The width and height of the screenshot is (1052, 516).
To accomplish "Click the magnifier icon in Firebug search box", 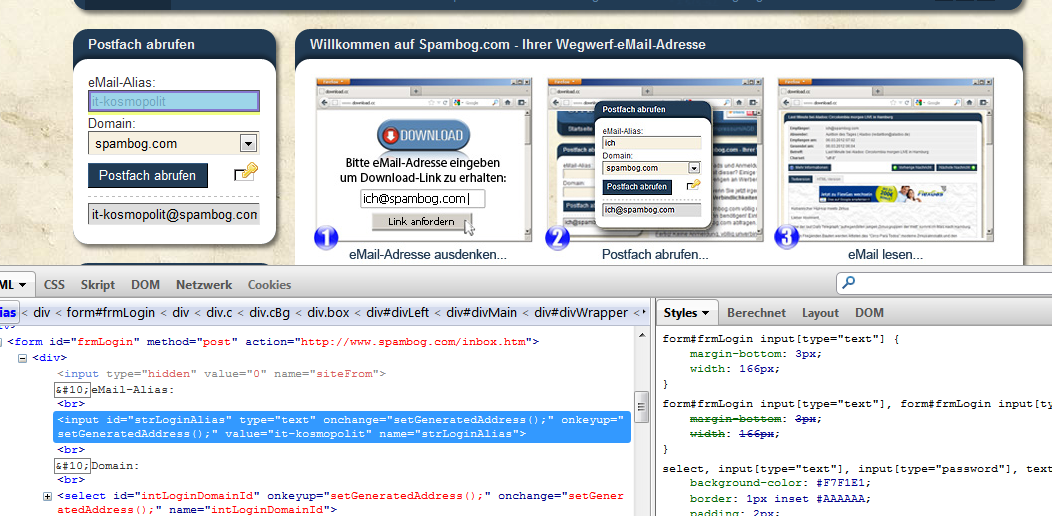I will [849, 284].
